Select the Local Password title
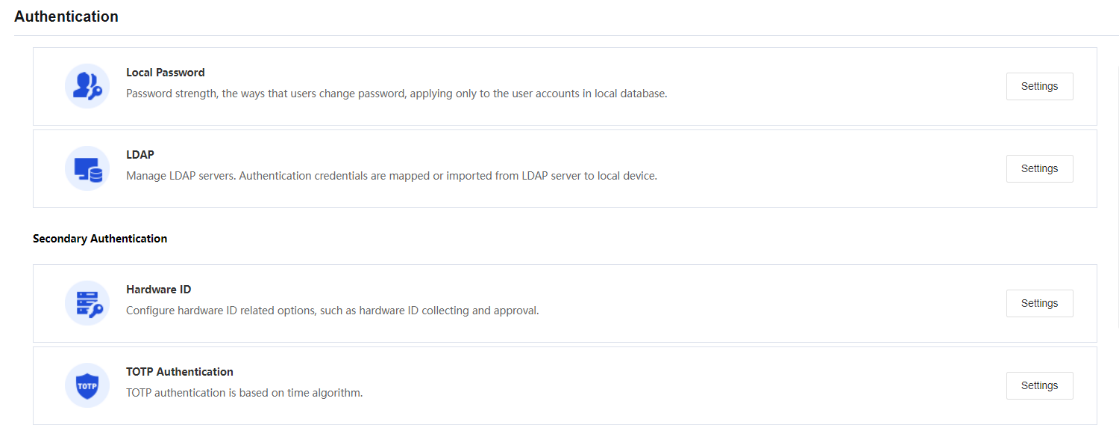 [165, 72]
